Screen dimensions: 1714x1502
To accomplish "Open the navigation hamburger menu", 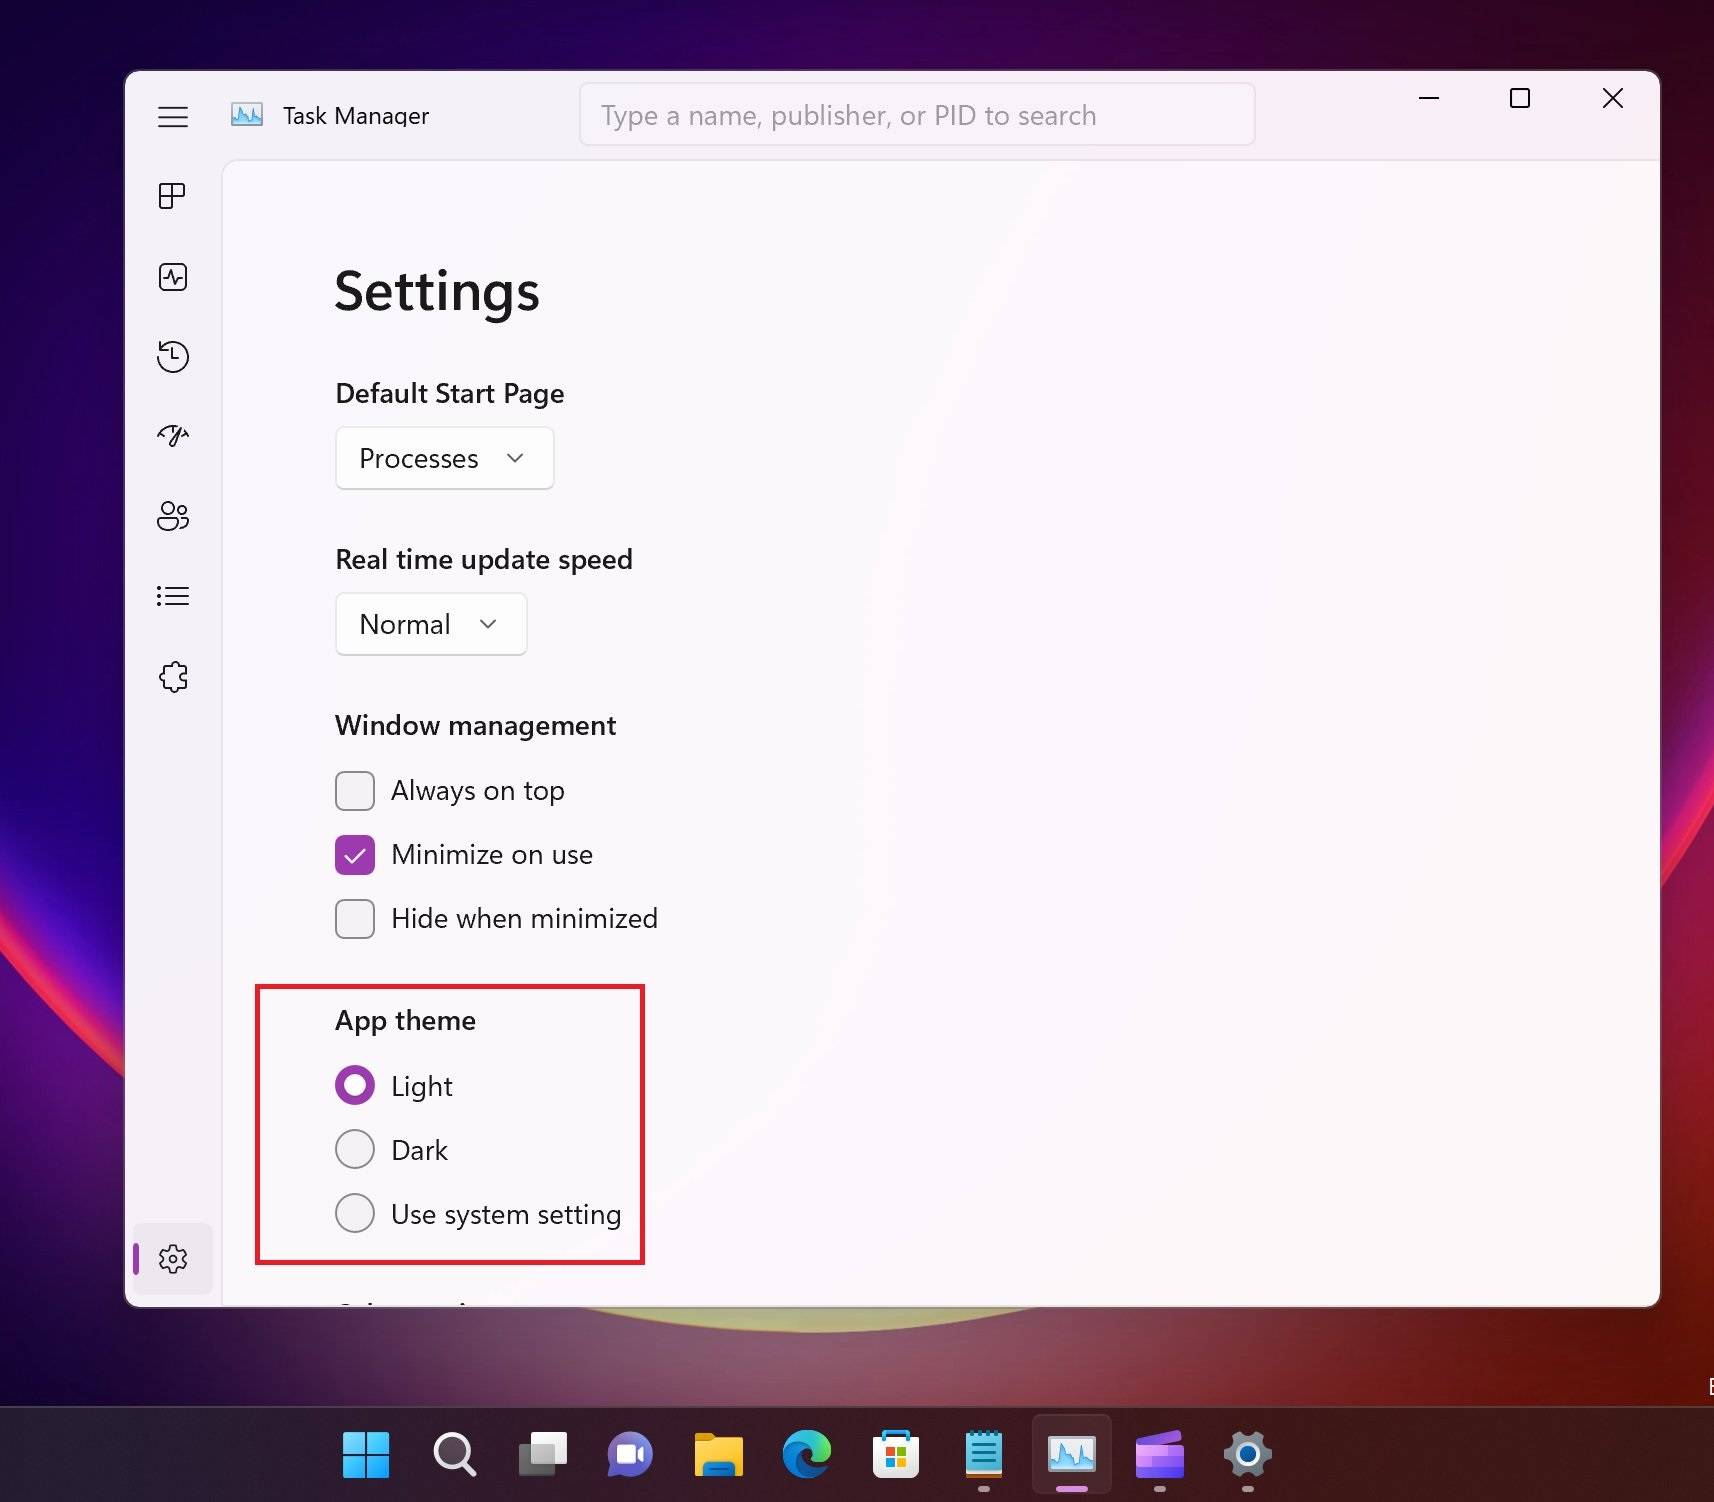I will coord(172,116).
